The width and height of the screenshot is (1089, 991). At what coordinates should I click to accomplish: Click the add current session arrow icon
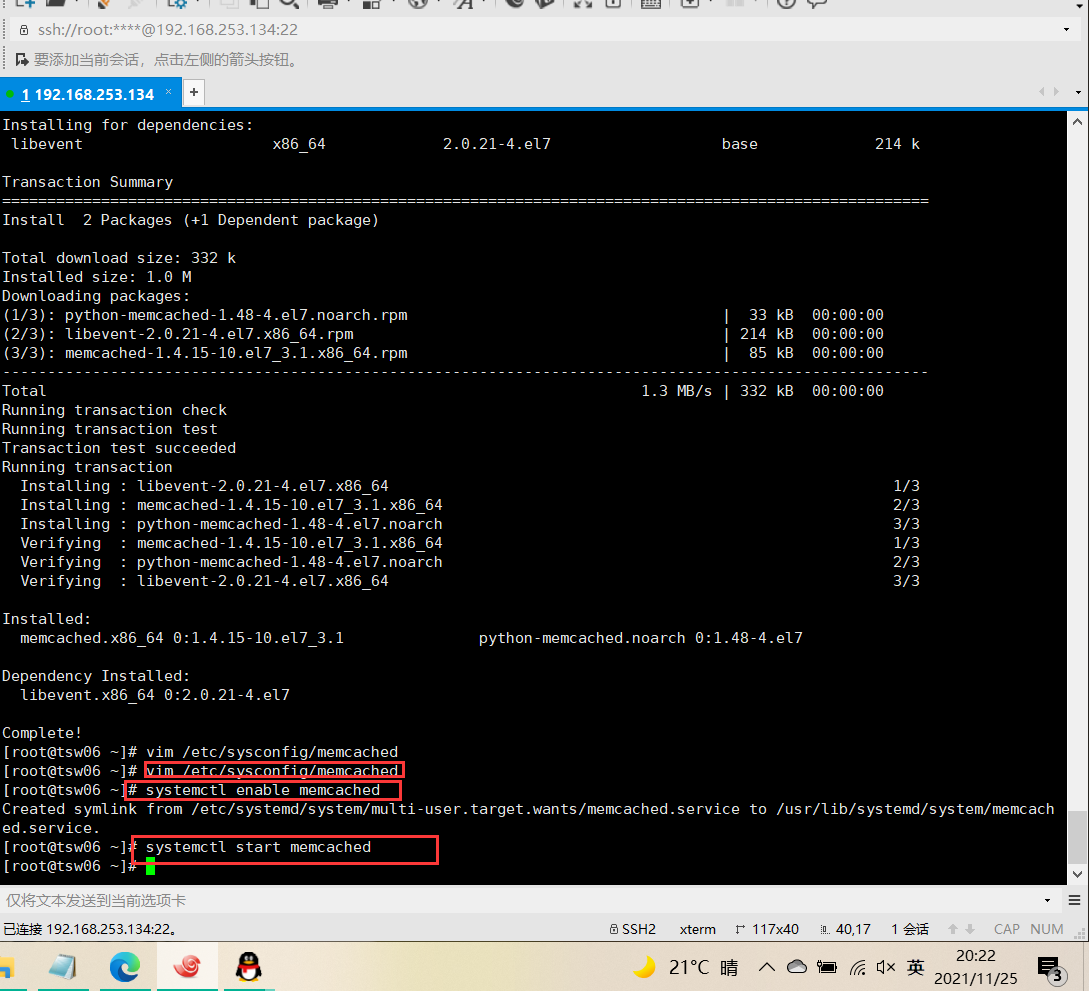(x=22, y=60)
